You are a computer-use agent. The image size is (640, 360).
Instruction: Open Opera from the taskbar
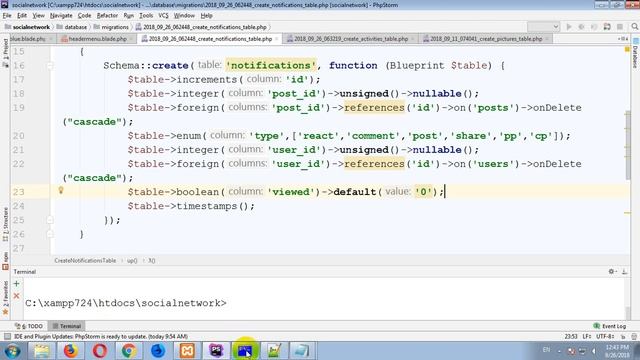tap(100, 351)
